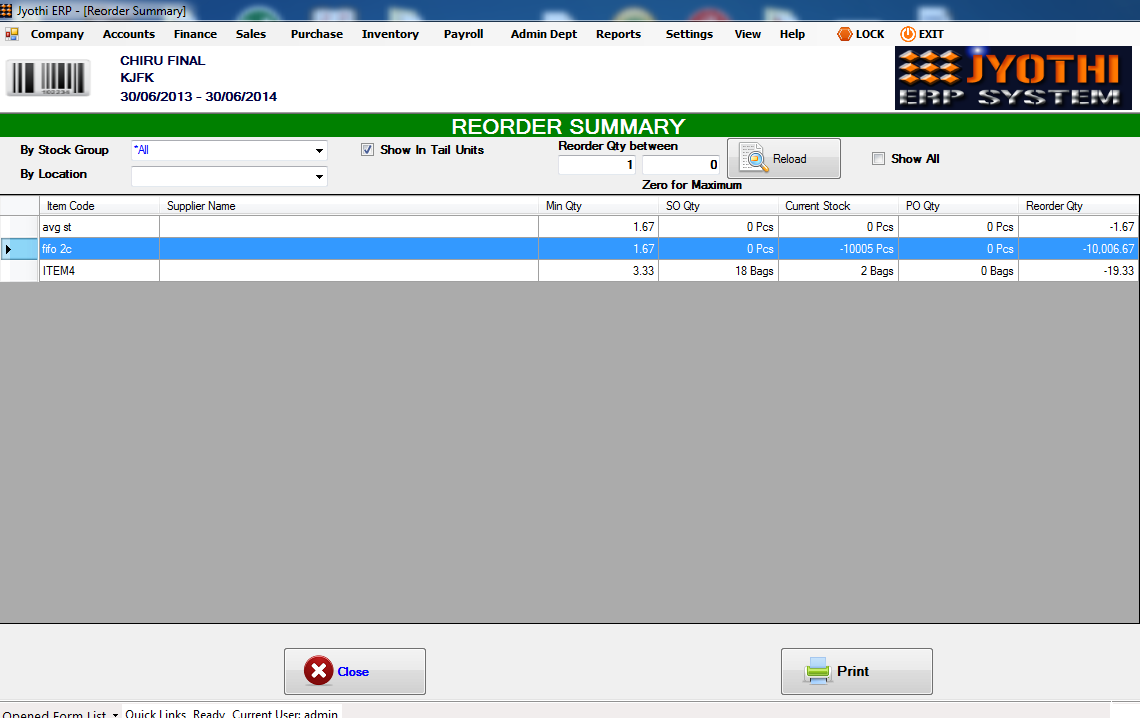Open the By Location dropdown

[321, 175]
